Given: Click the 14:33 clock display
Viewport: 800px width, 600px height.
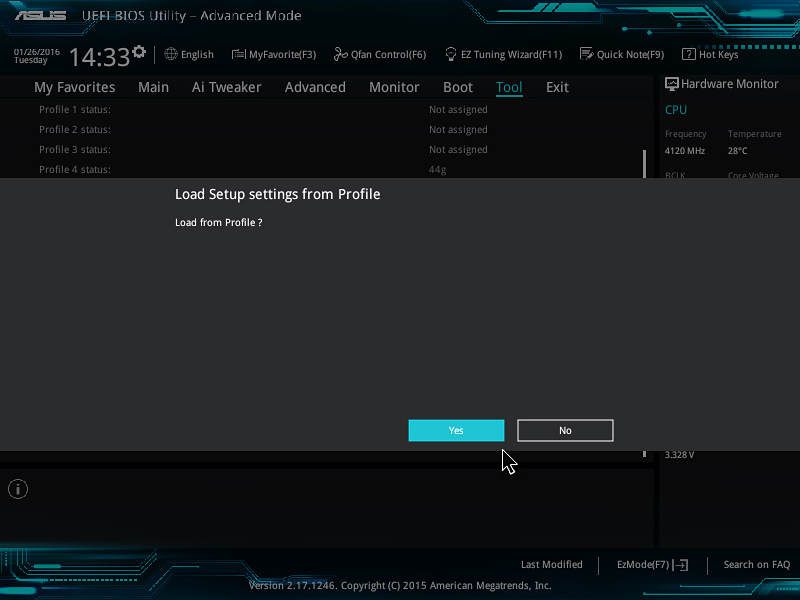Looking at the screenshot, I should point(99,57).
